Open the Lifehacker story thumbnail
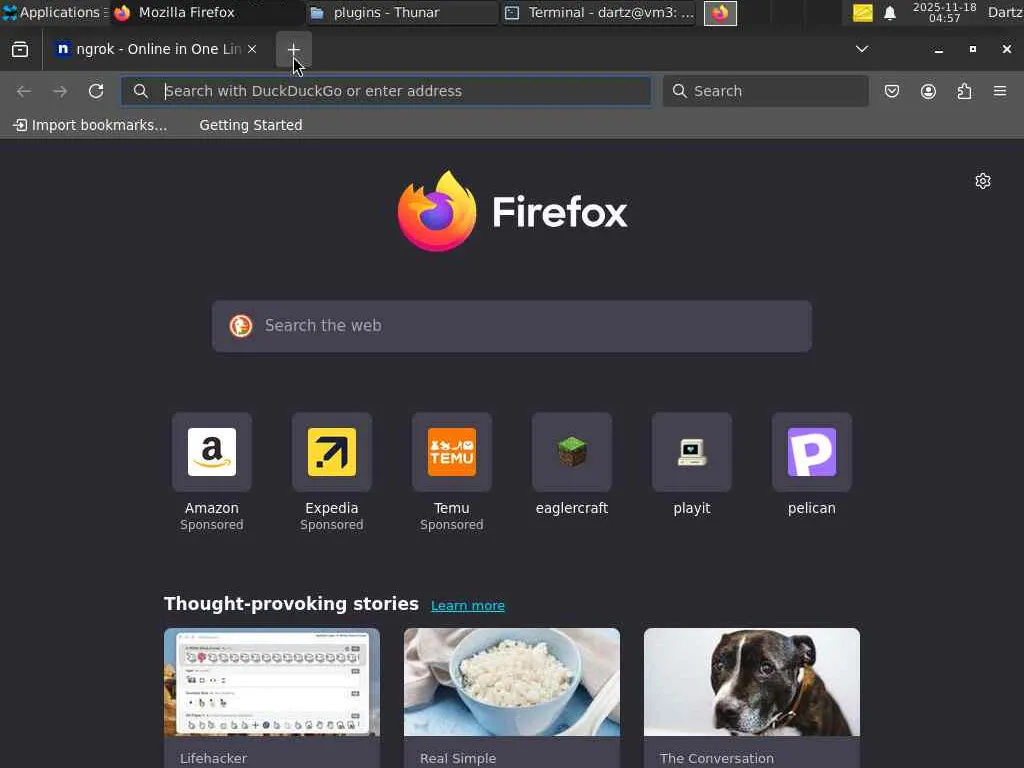 (x=272, y=682)
